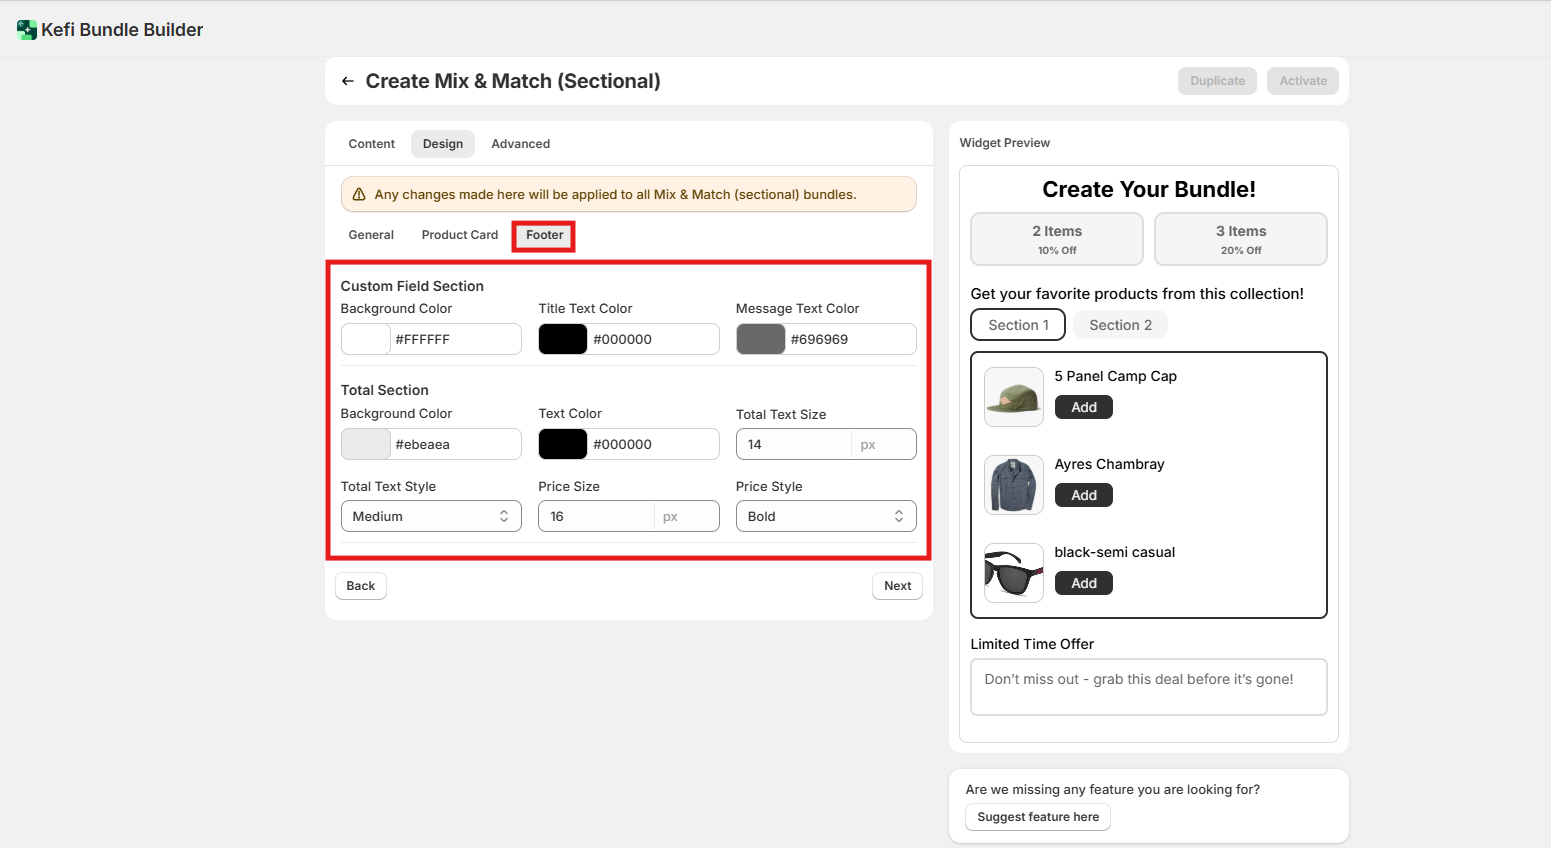Switch preview to Section 2
This screenshot has width=1551, height=848.
[x=1120, y=325]
